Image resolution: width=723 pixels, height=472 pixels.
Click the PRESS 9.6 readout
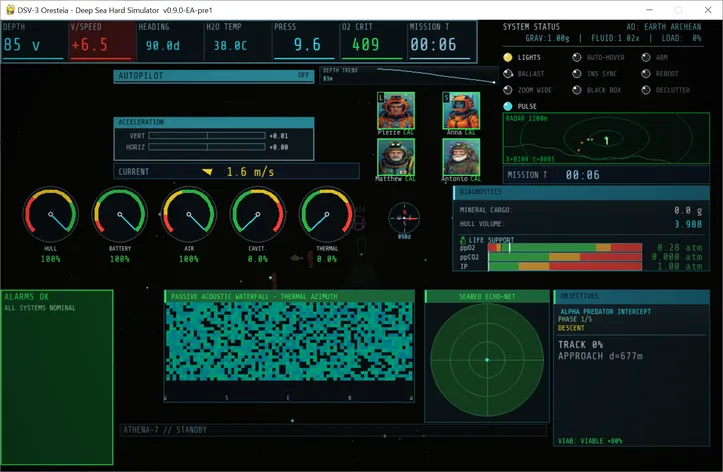304,40
